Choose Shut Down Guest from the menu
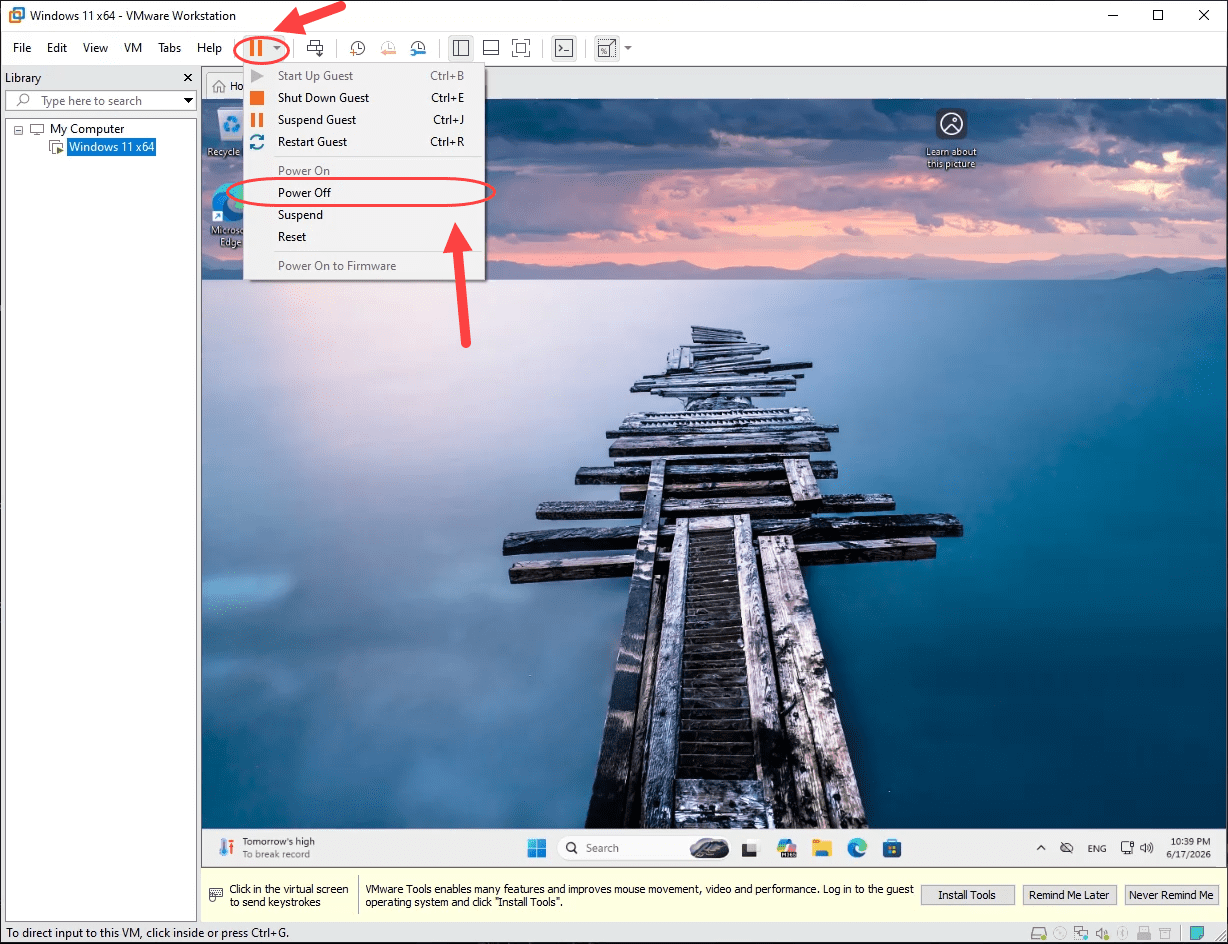Viewport: 1228px width, 944px height. click(x=364, y=98)
